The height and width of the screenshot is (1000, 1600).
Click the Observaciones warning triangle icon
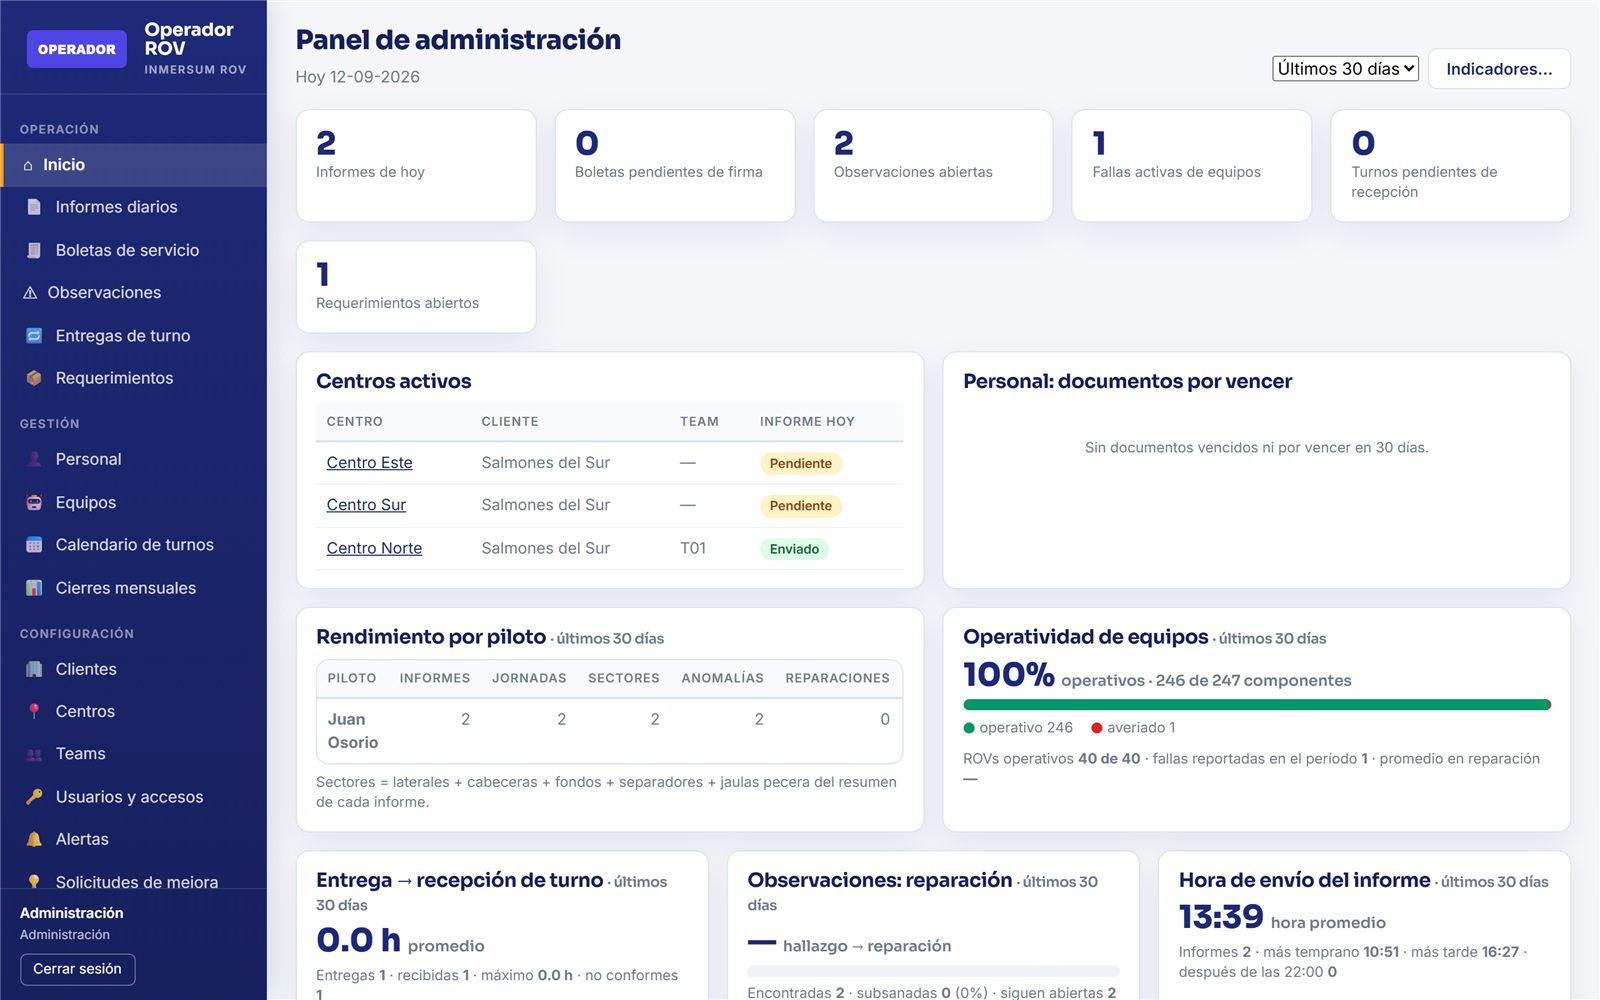click(30, 293)
